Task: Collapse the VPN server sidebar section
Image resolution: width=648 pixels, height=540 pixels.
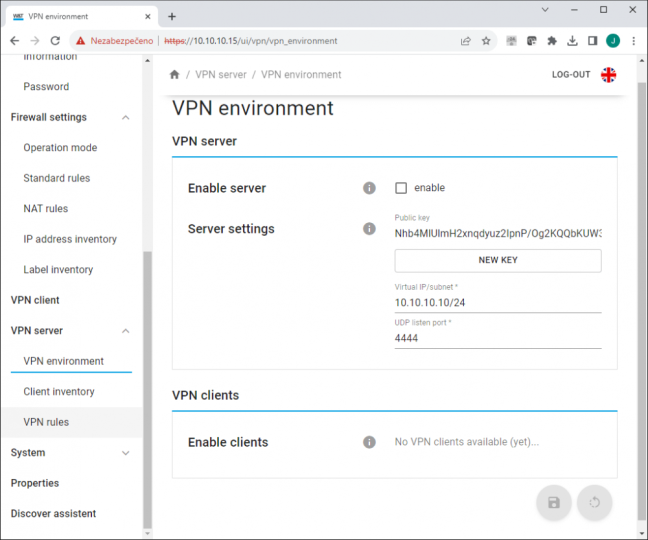Action: [126, 331]
